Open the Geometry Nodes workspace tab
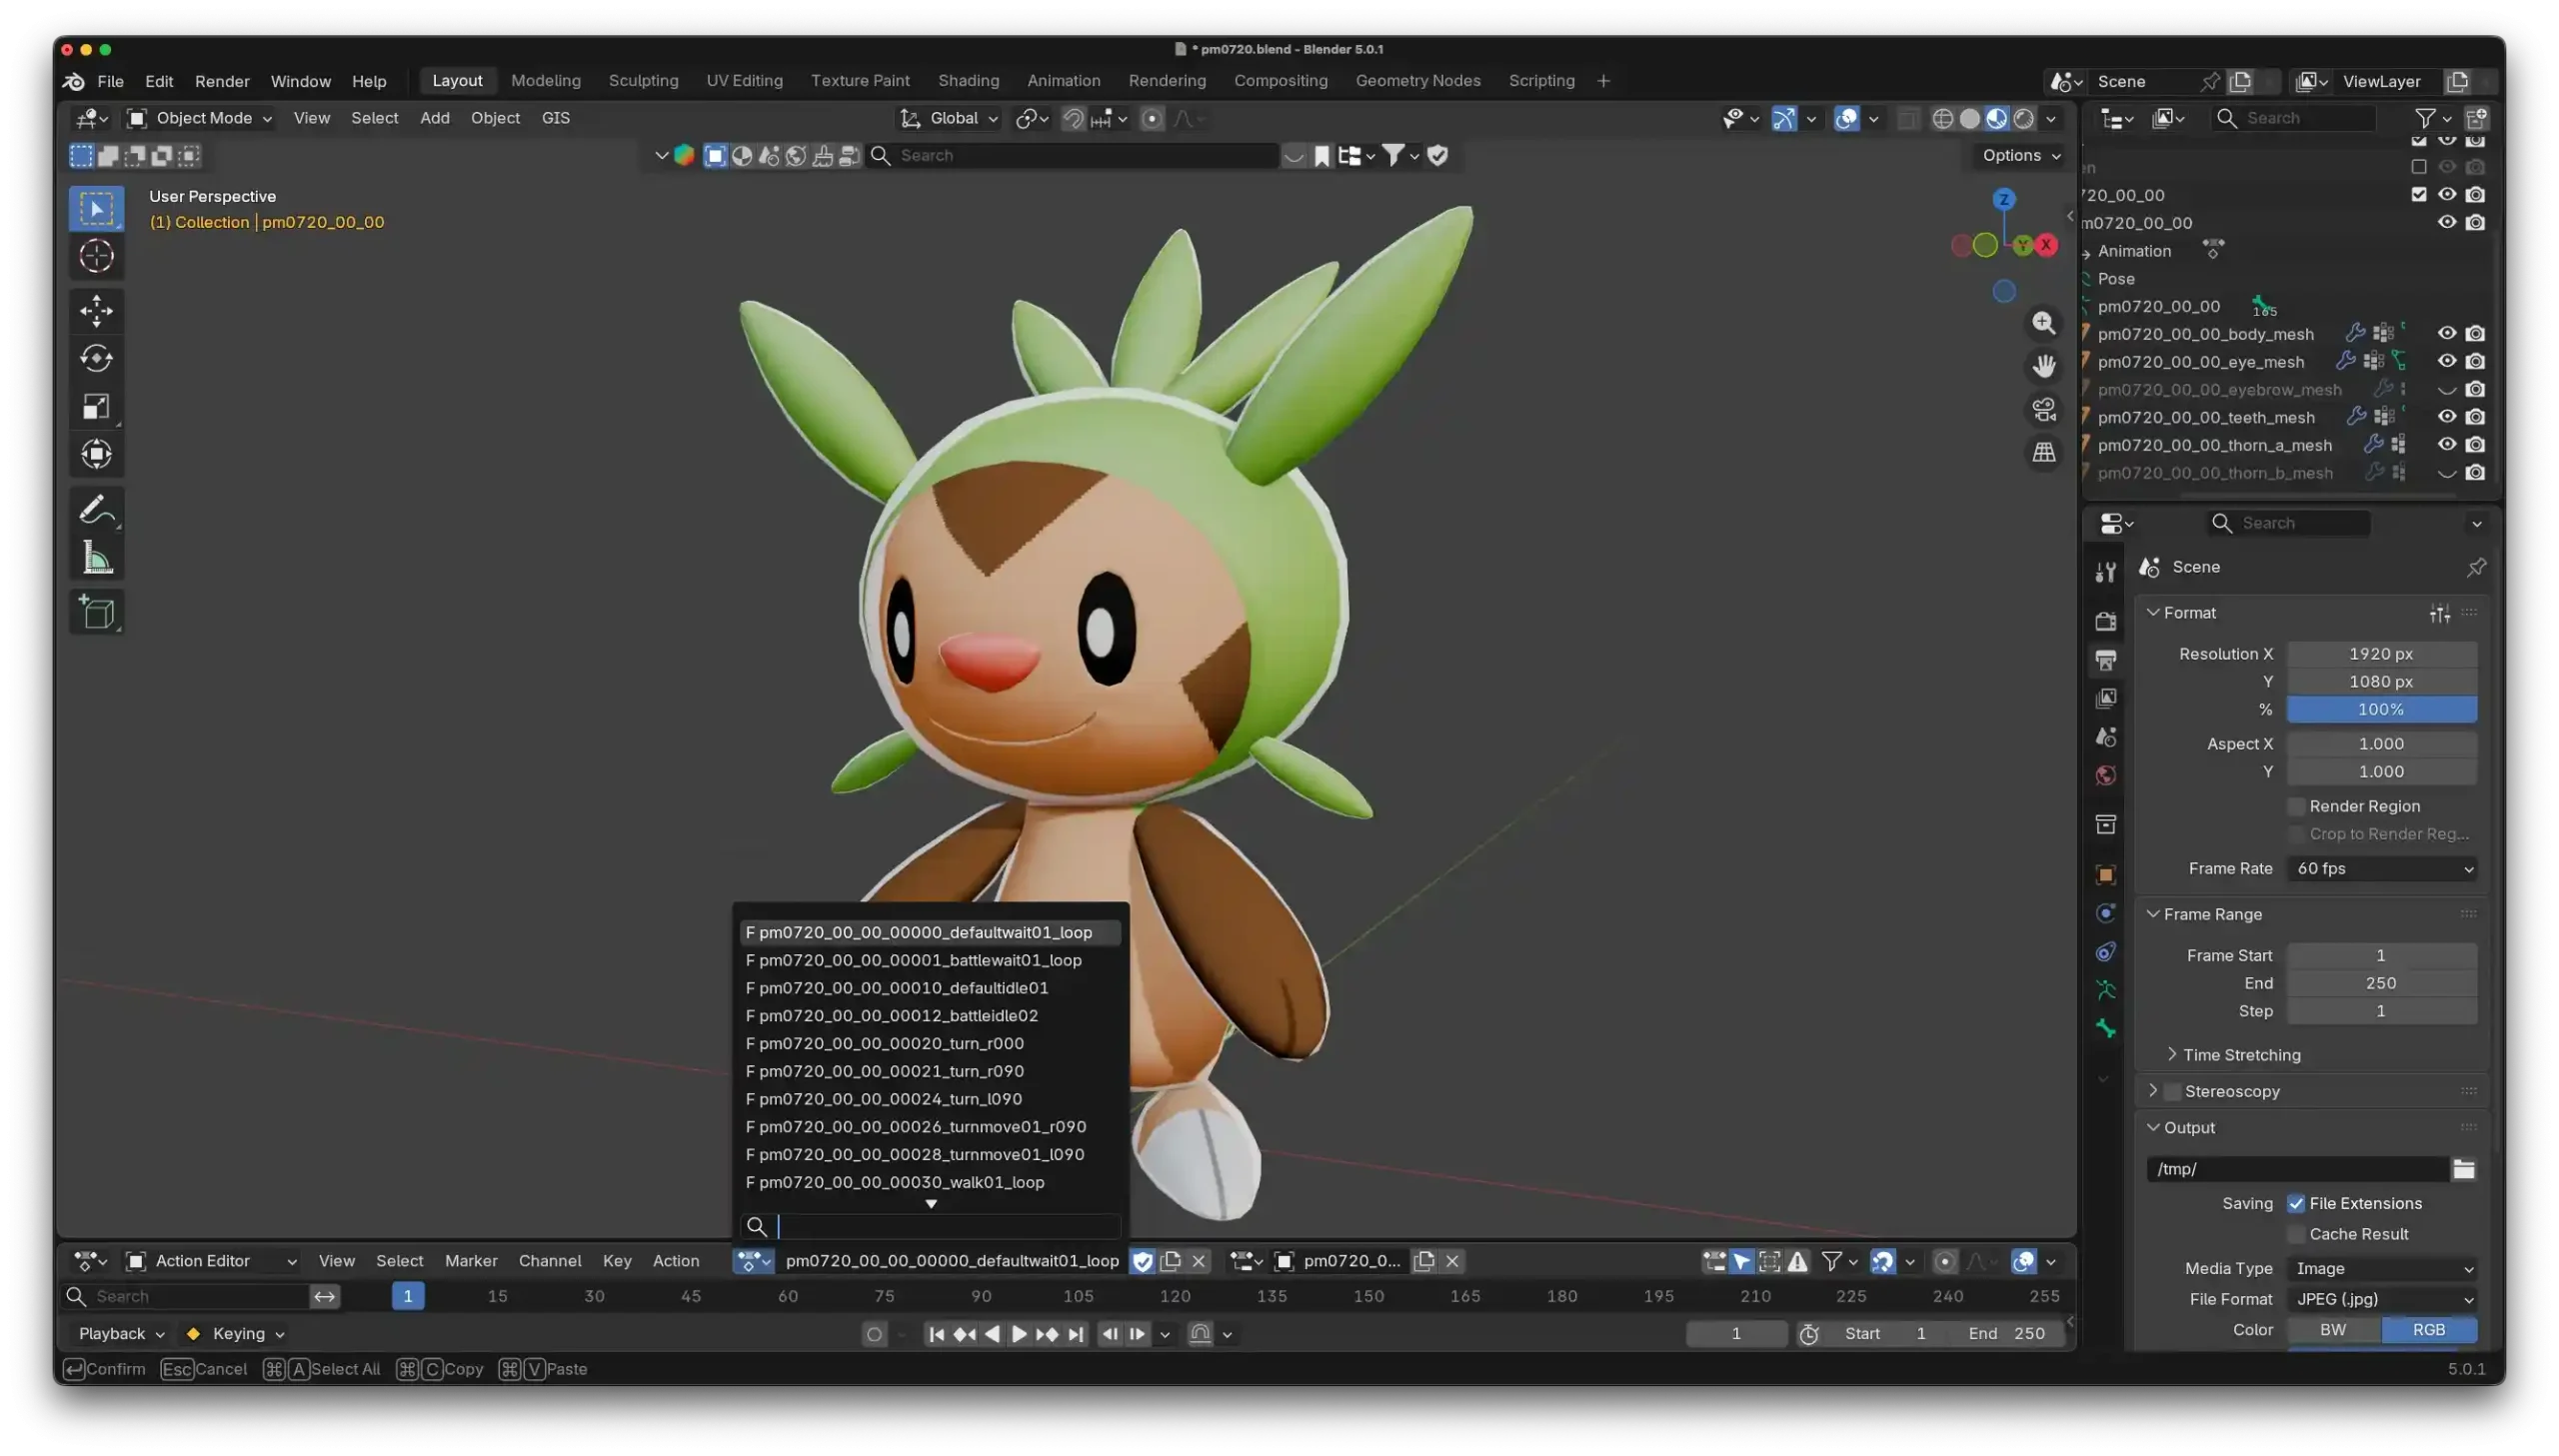 (1417, 80)
